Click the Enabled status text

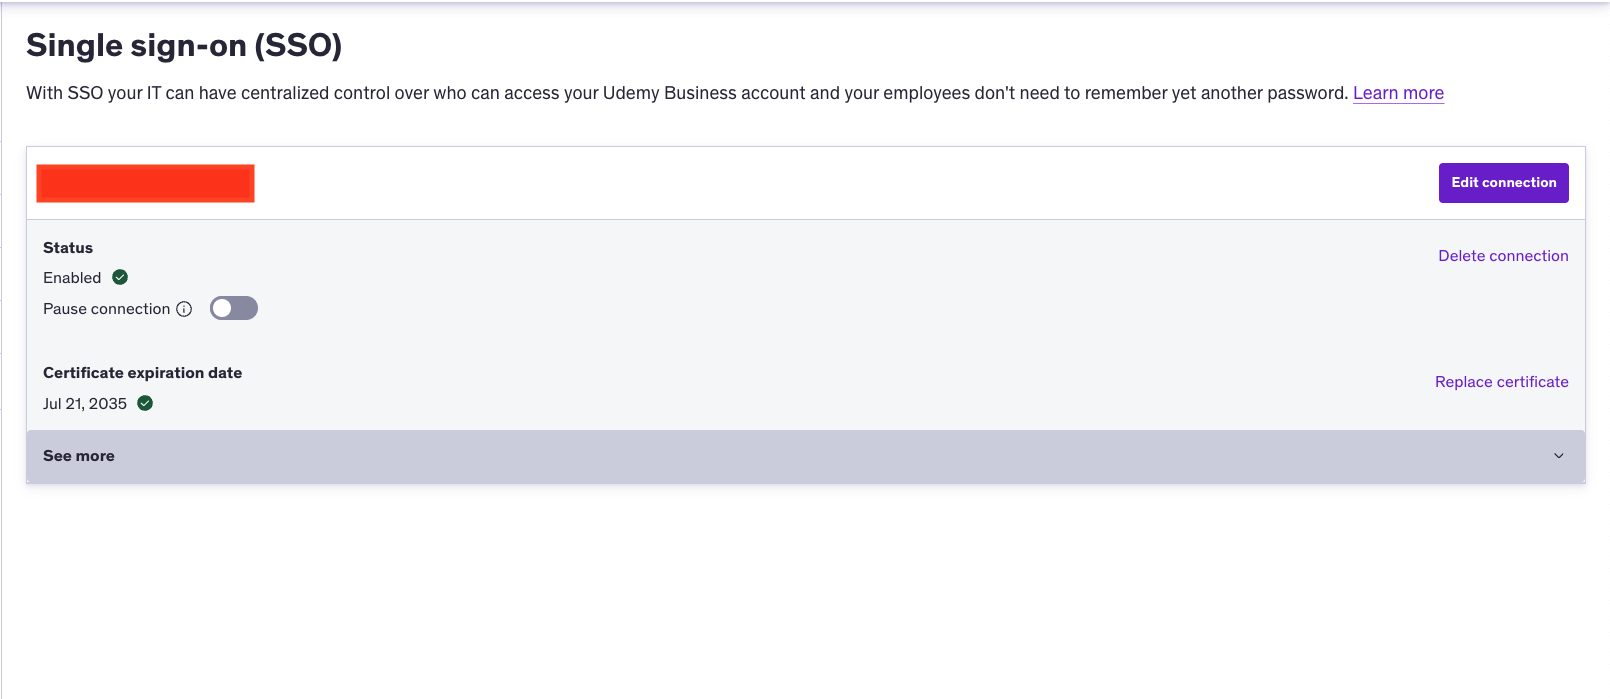[72, 278]
